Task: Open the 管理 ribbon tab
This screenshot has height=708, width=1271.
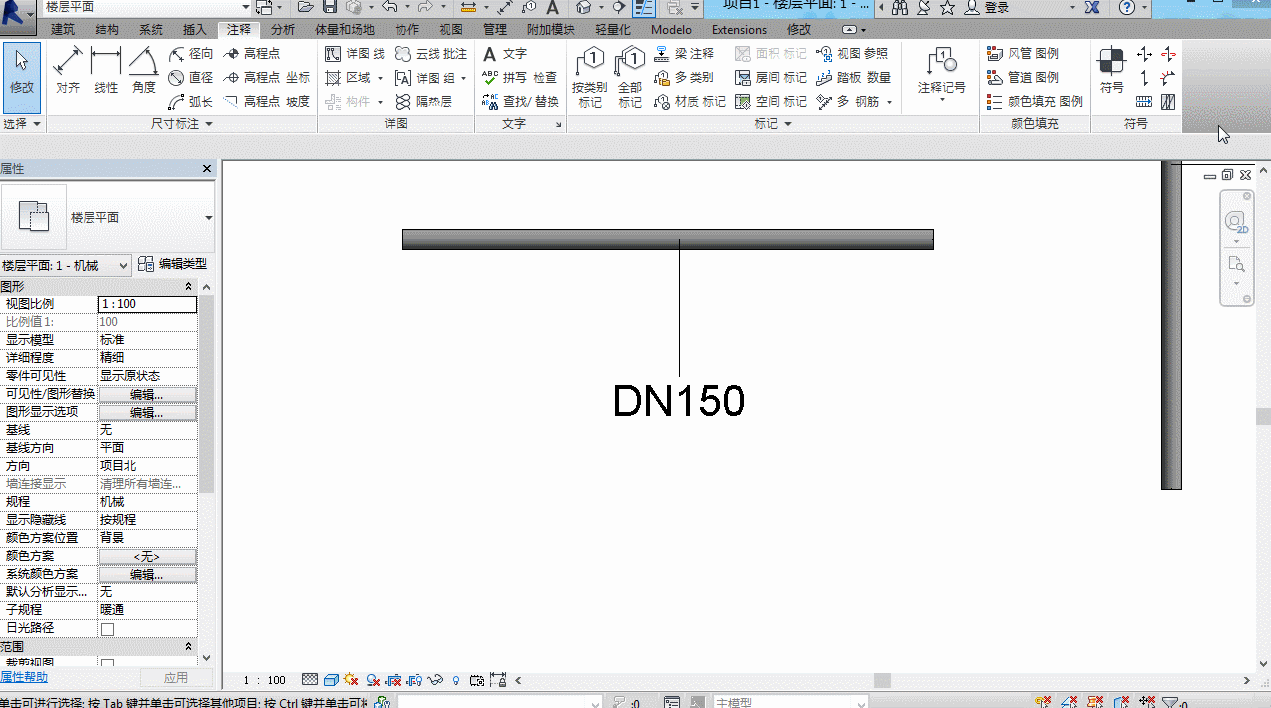Action: [495, 30]
